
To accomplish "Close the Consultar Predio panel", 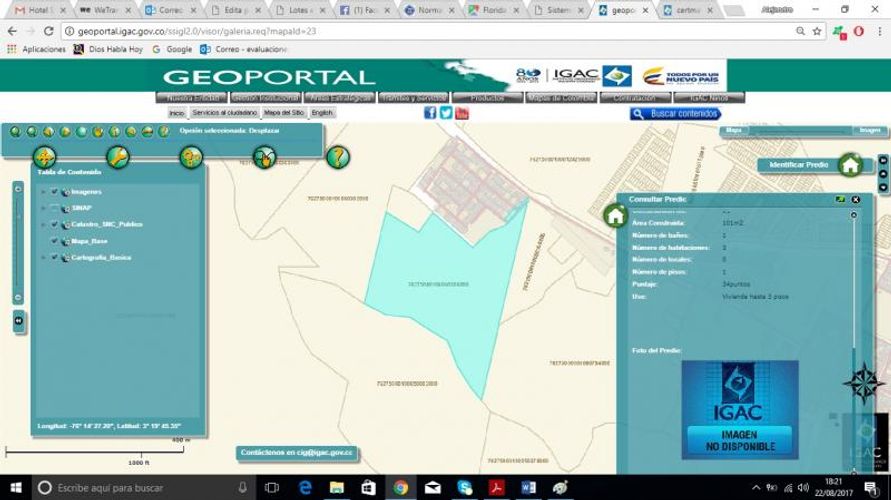I will point(856,199).
